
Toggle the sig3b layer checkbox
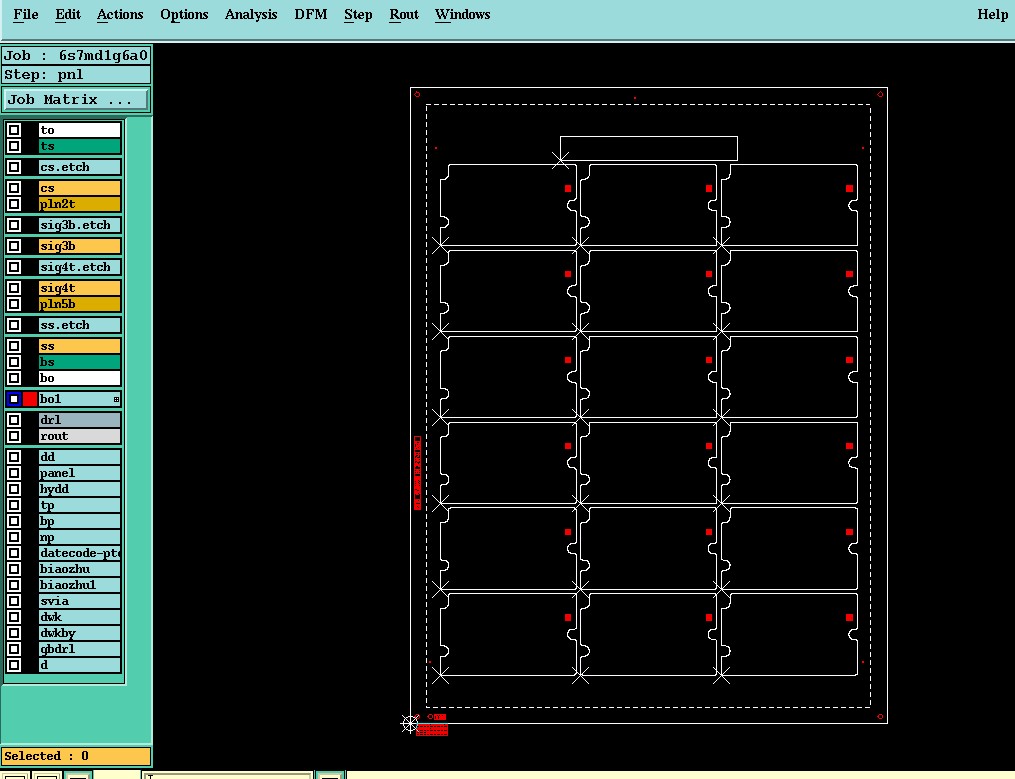(x=14, y=246)
